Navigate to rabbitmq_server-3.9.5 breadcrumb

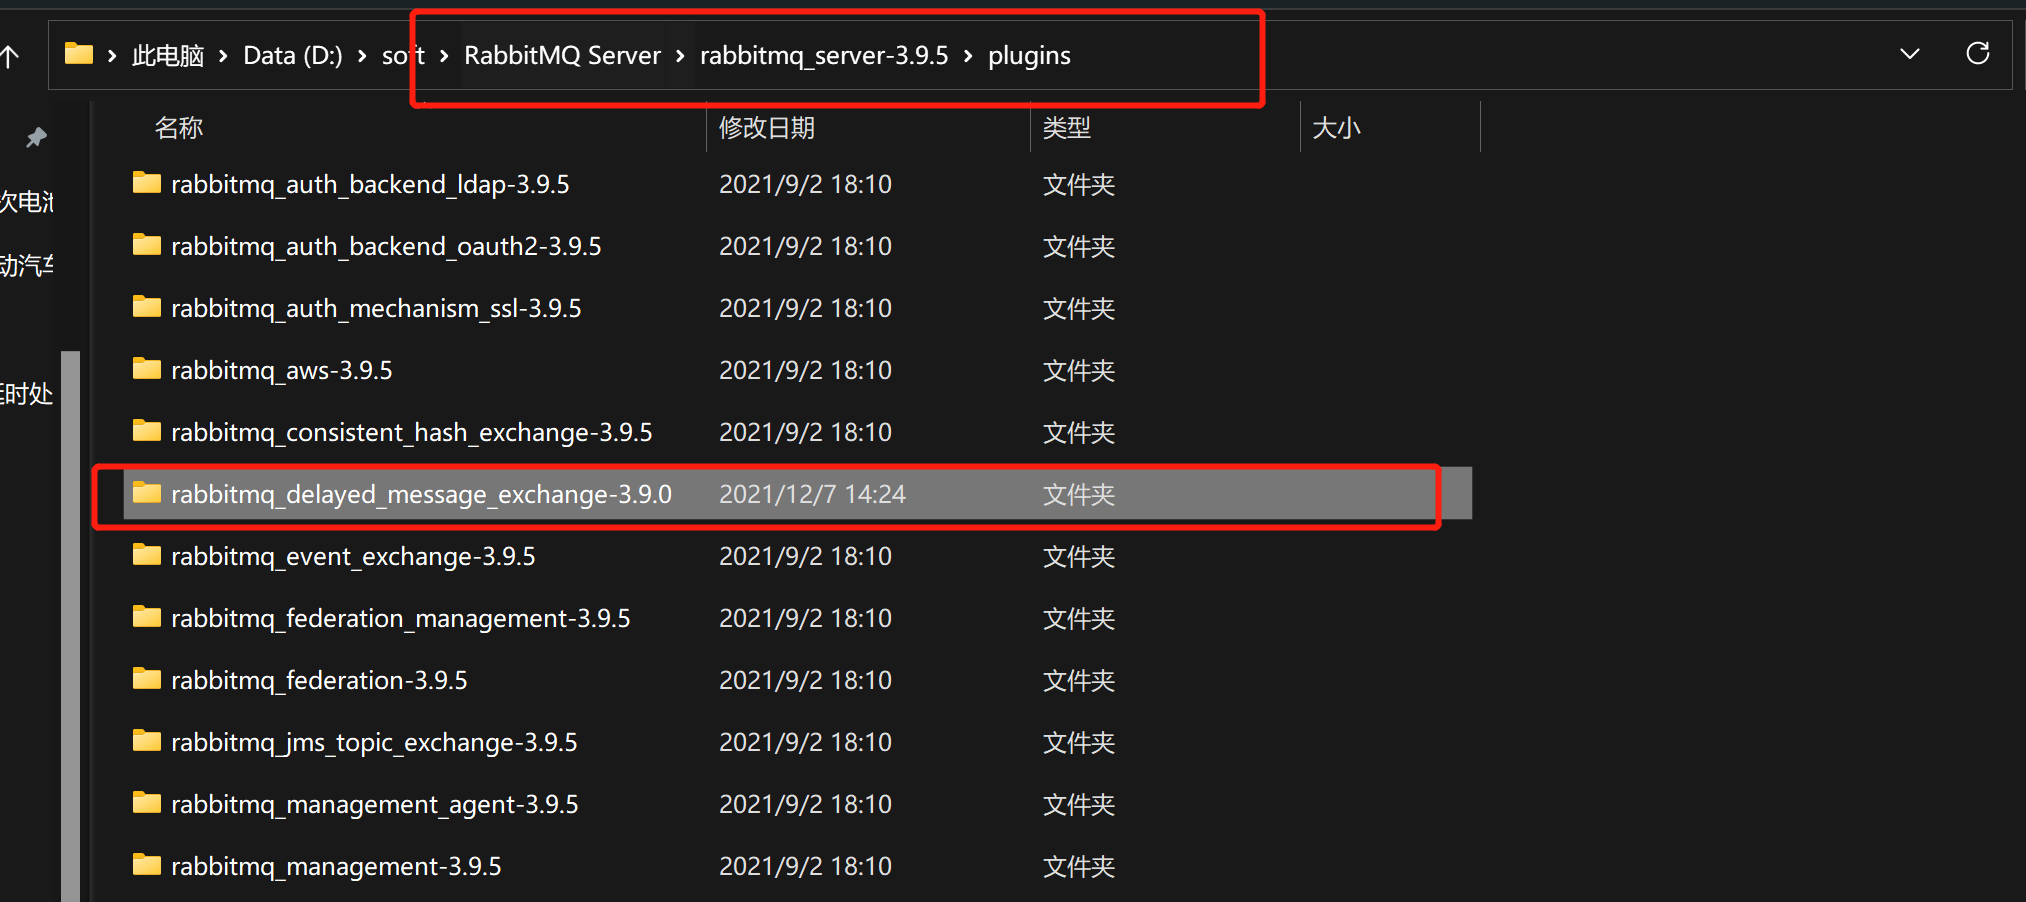click(823, 56)
